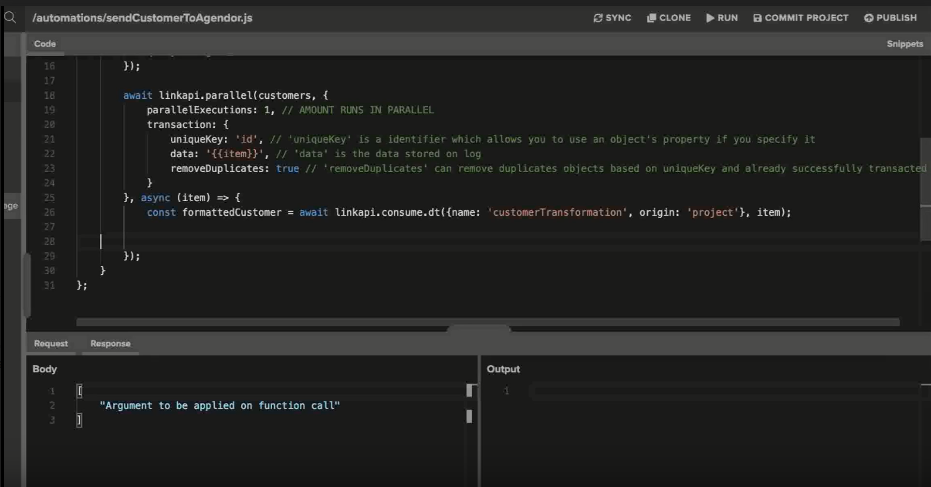Open the Snippets panel tab
The image size is (931, 487).
coord(904,44)
